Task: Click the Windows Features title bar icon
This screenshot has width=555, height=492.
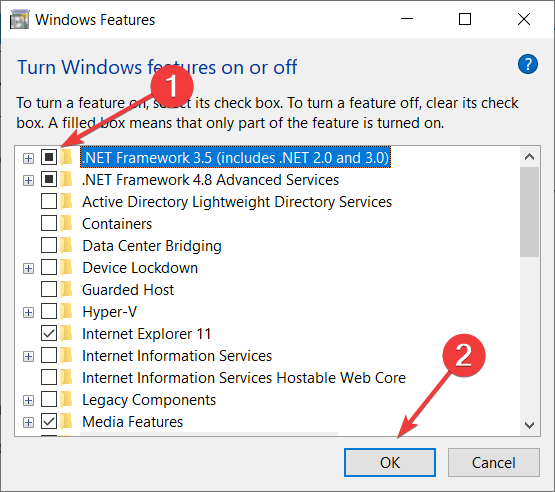Action: coord(19,19)
